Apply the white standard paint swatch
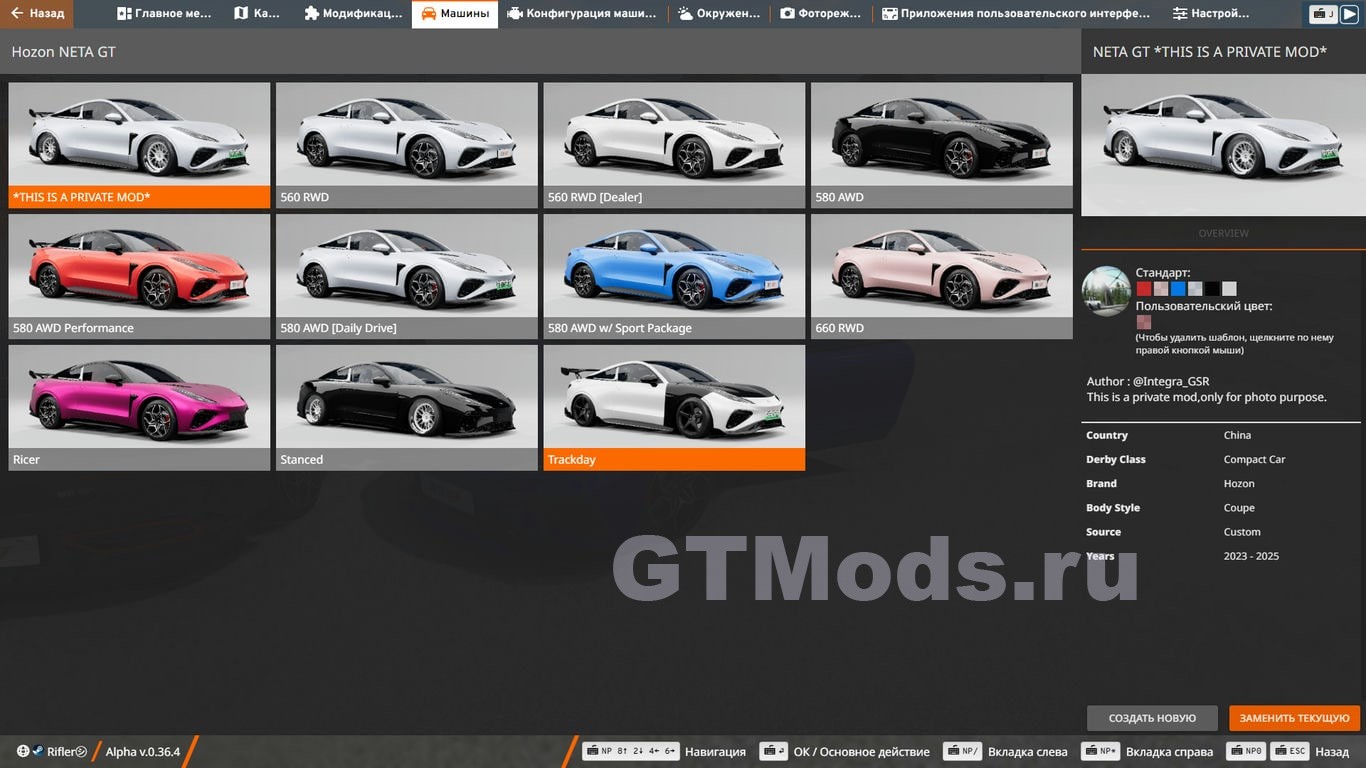 pyautogui.click(x=1229, y=289)
